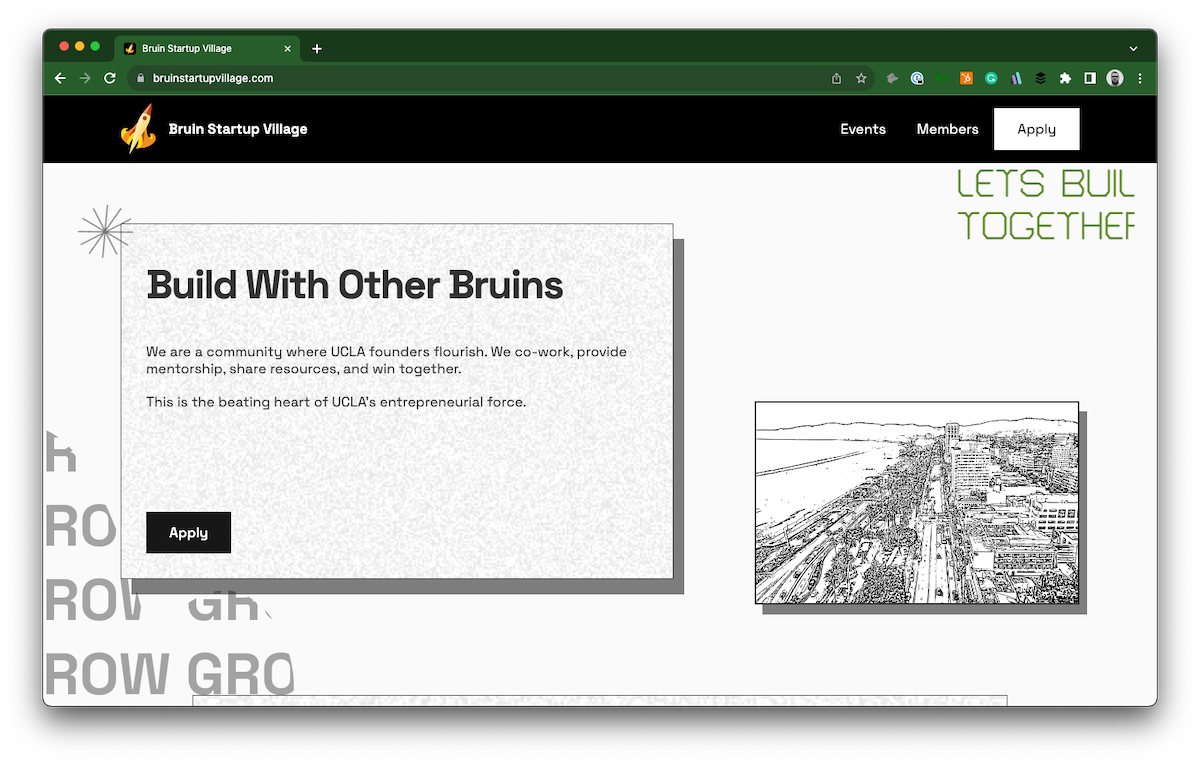The image size is (1200, 763).
Task: Click 'This is the beating heart' sentence
Action: [x=336, y=402]
